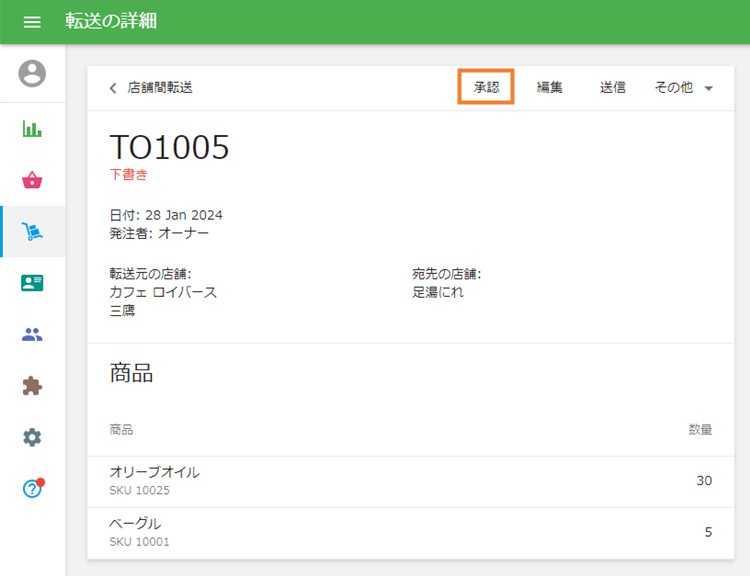750x576 pixels.
Task: Expand the その他 dropdown menu
Action: tap(683, 87)
